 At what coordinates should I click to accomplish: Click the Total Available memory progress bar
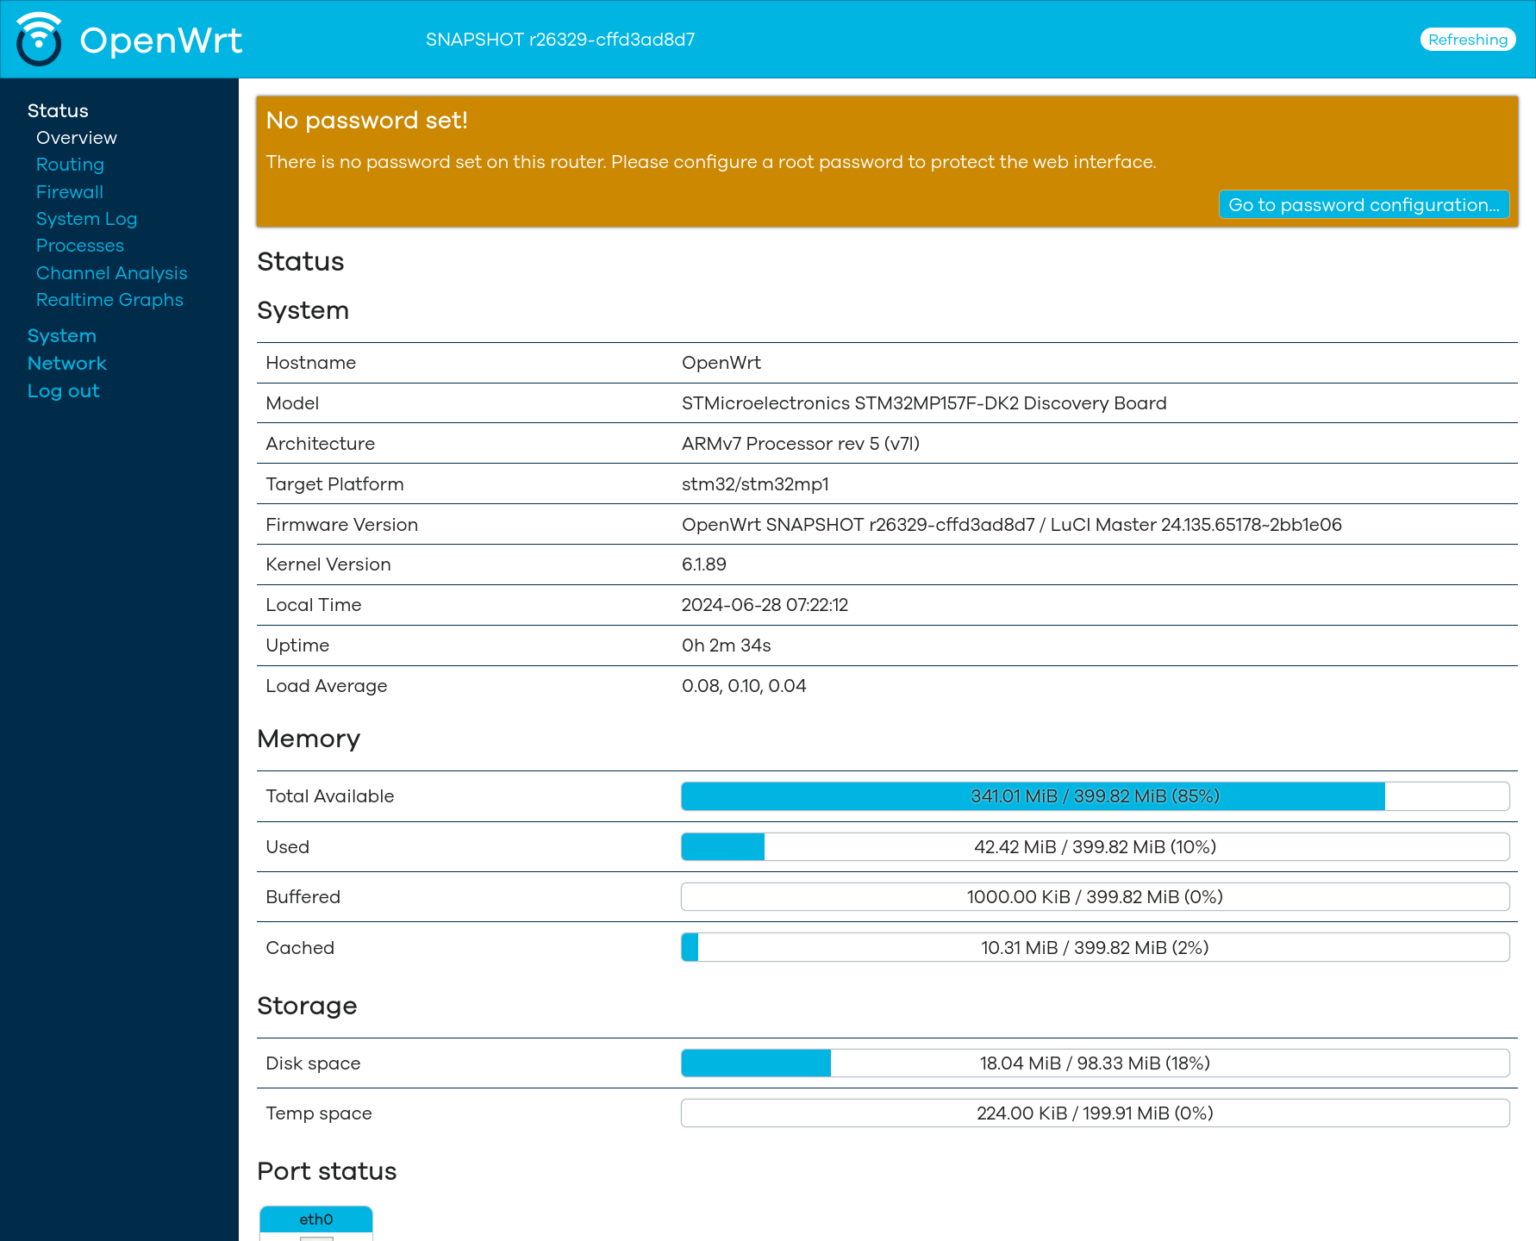click(1095, 796)
